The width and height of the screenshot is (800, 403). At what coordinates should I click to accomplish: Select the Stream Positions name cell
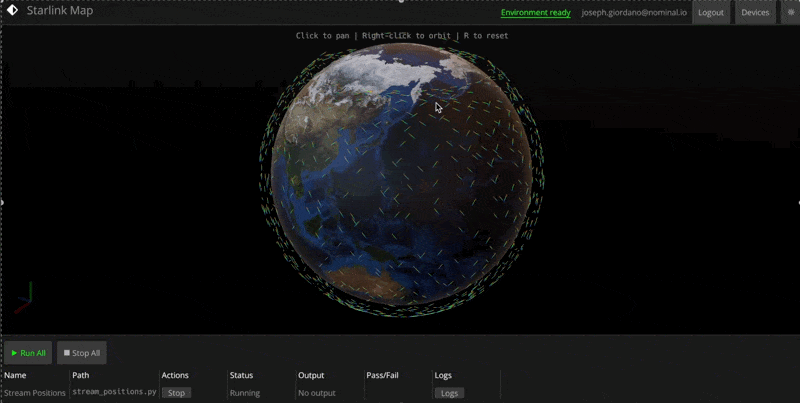click(x=35, y=393)
